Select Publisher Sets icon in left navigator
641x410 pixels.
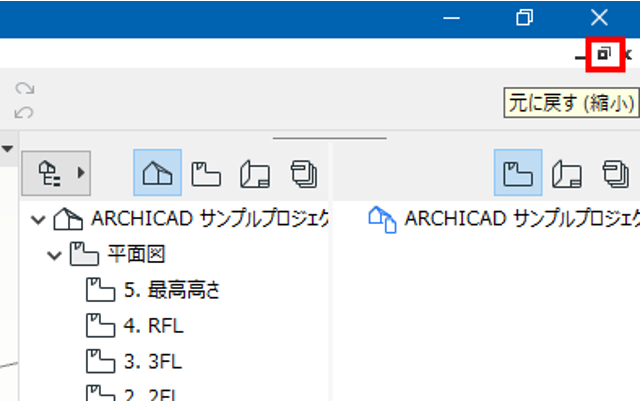point(304,174)
